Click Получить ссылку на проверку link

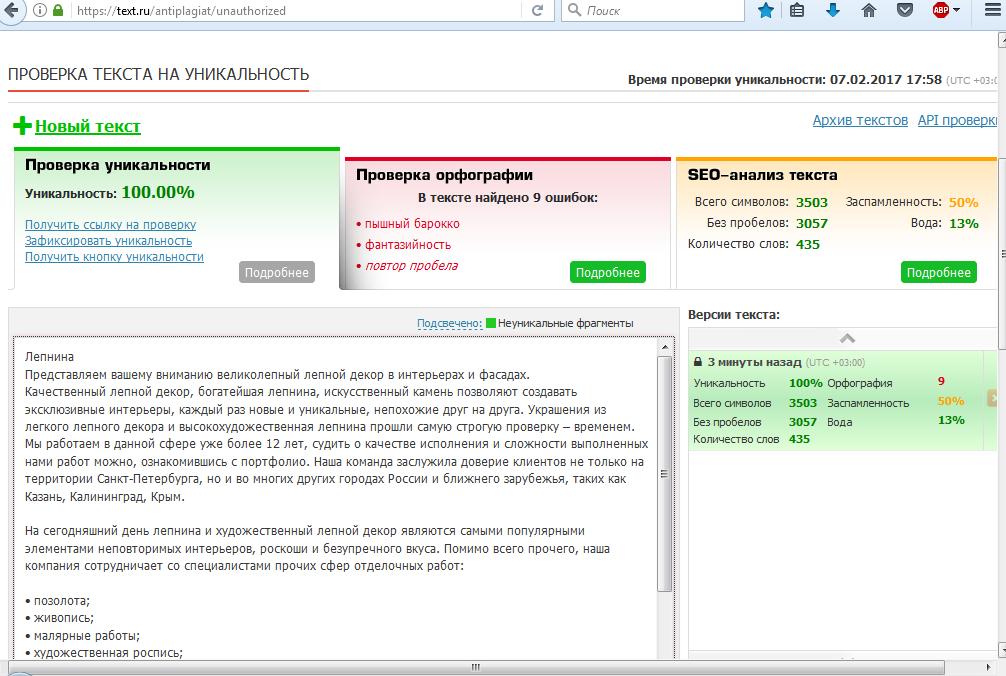coord(110,224)
